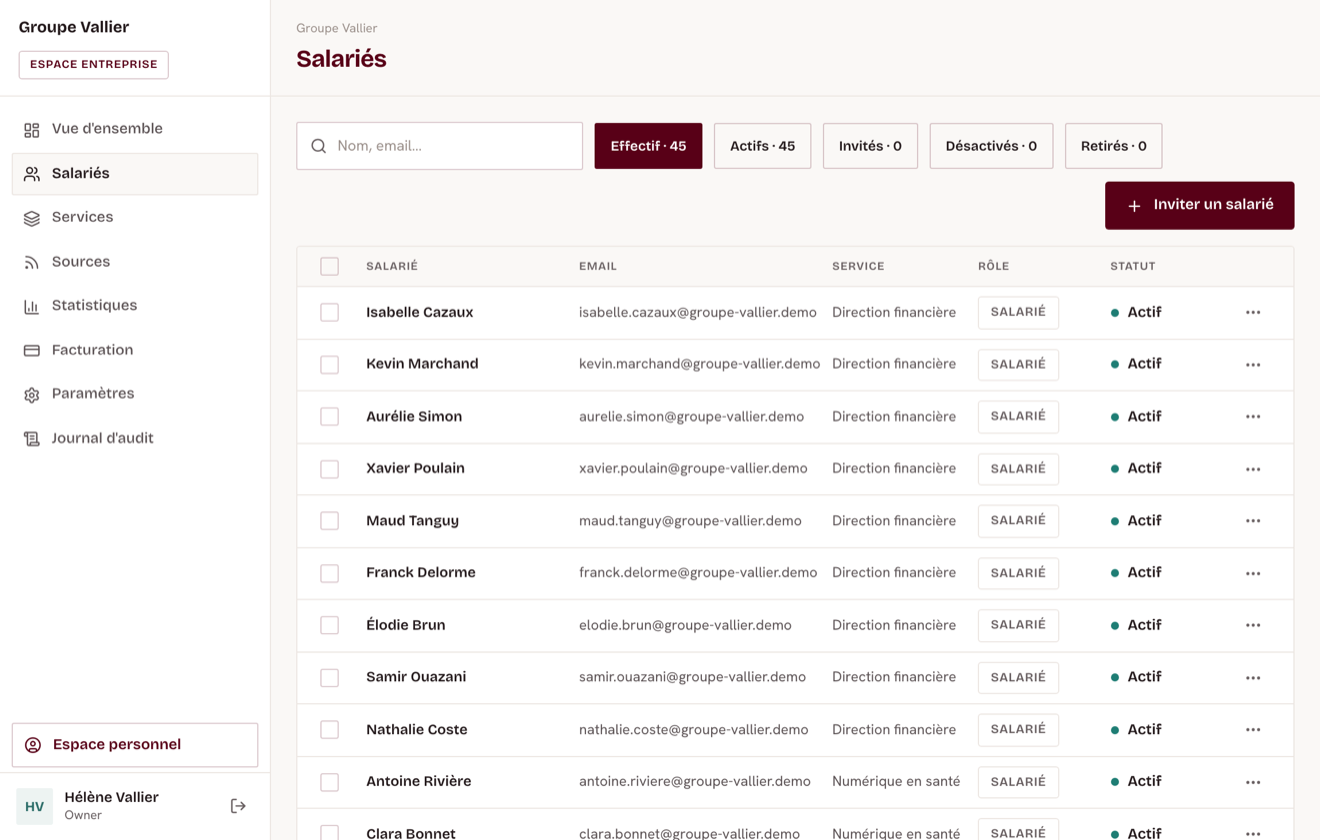
Task: Click the Salariés people icon in sidebar
Action: tap(32, 174)
